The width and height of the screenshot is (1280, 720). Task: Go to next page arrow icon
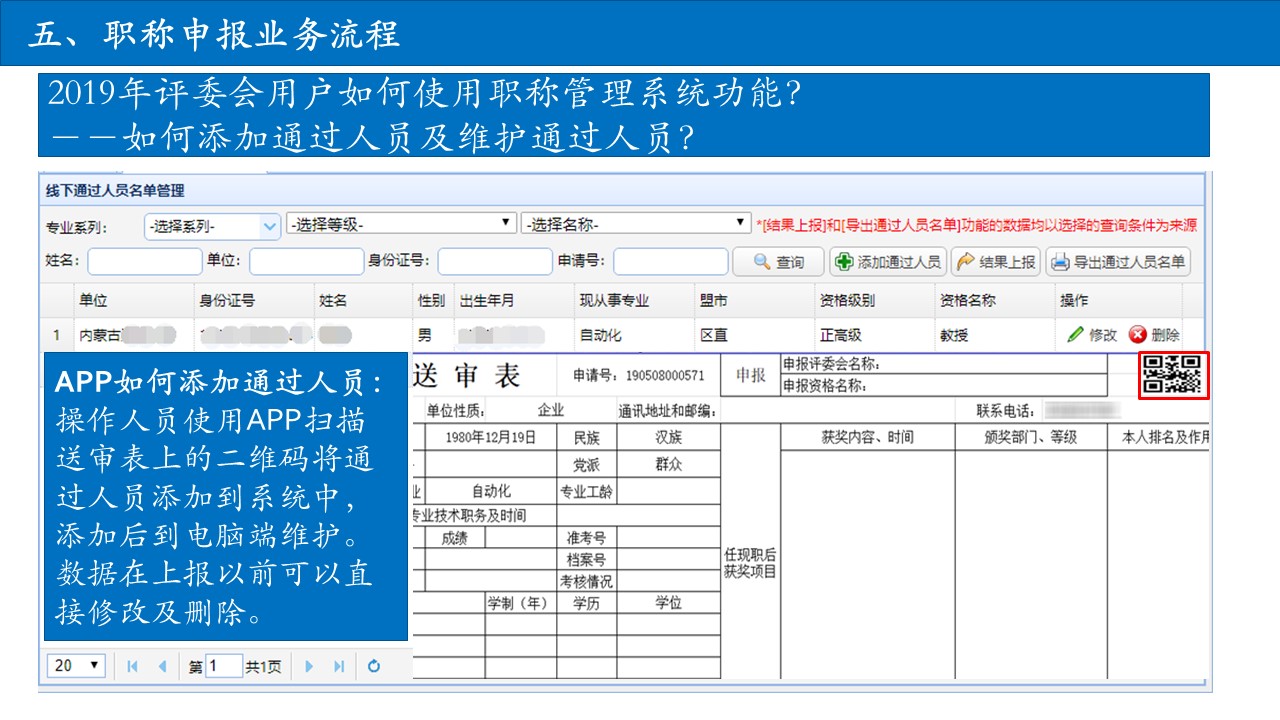pos(309,666)
